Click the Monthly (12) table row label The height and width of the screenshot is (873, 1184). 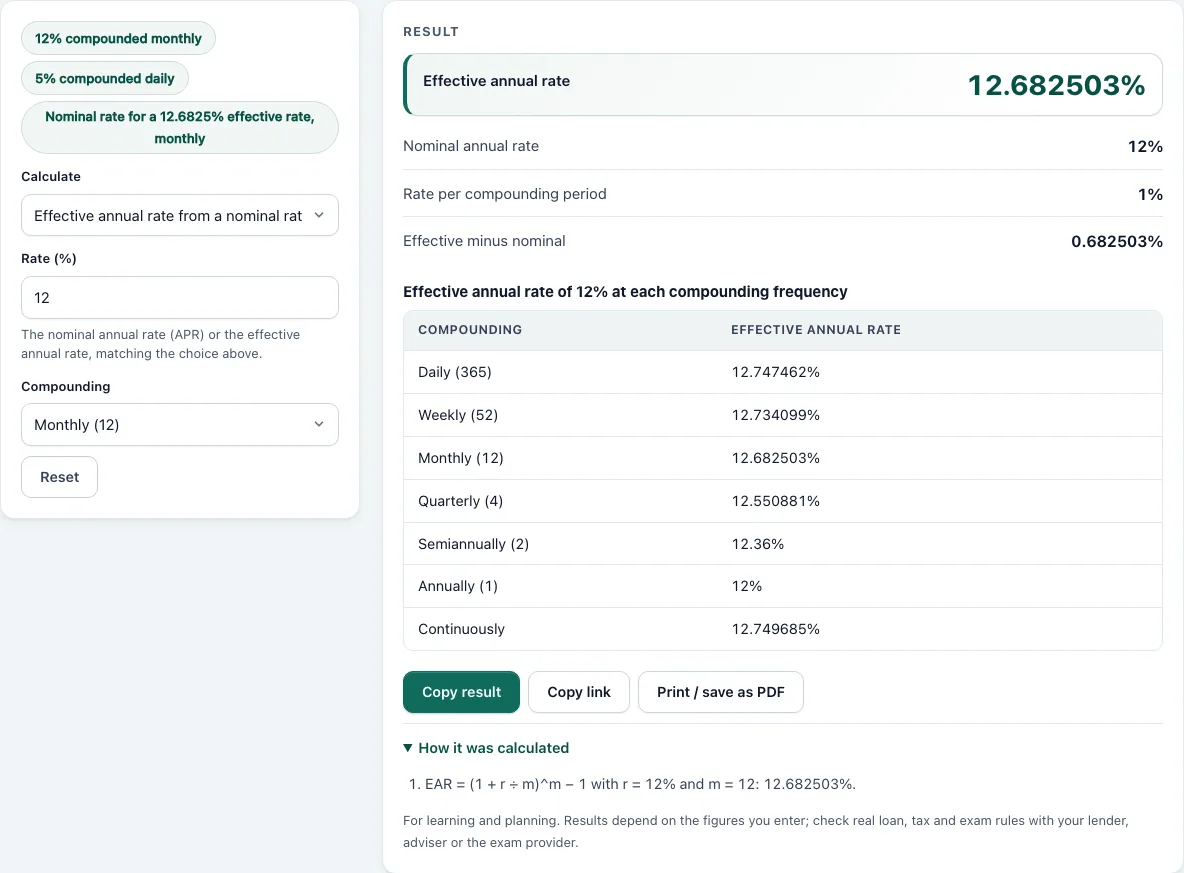(461, 458)
